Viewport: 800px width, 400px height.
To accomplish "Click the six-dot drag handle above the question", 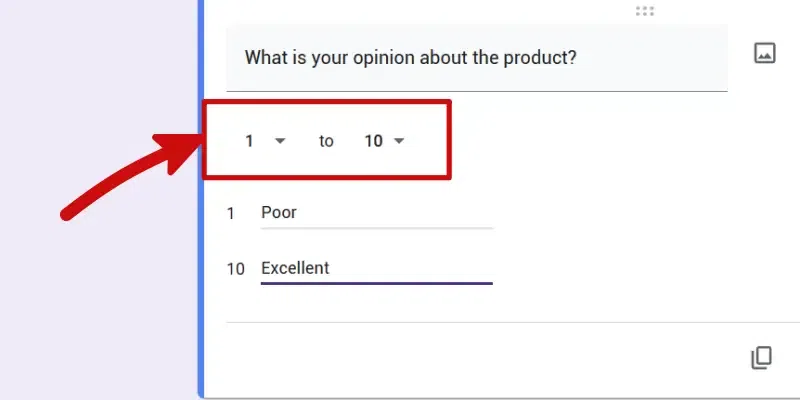I will click(645, 11).
